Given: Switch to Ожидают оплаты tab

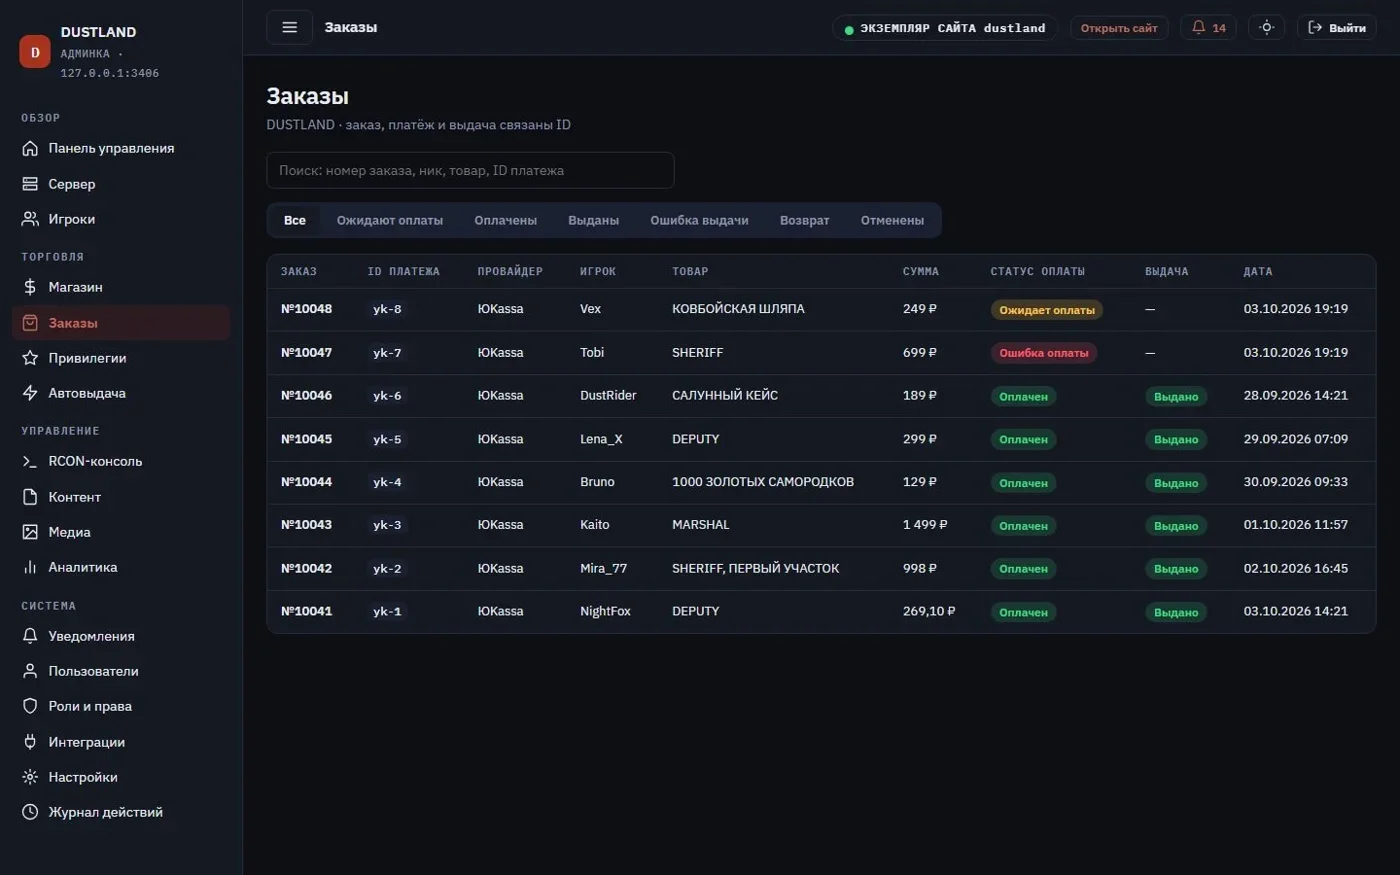Looking at the screenshot, I should (390, 220).
